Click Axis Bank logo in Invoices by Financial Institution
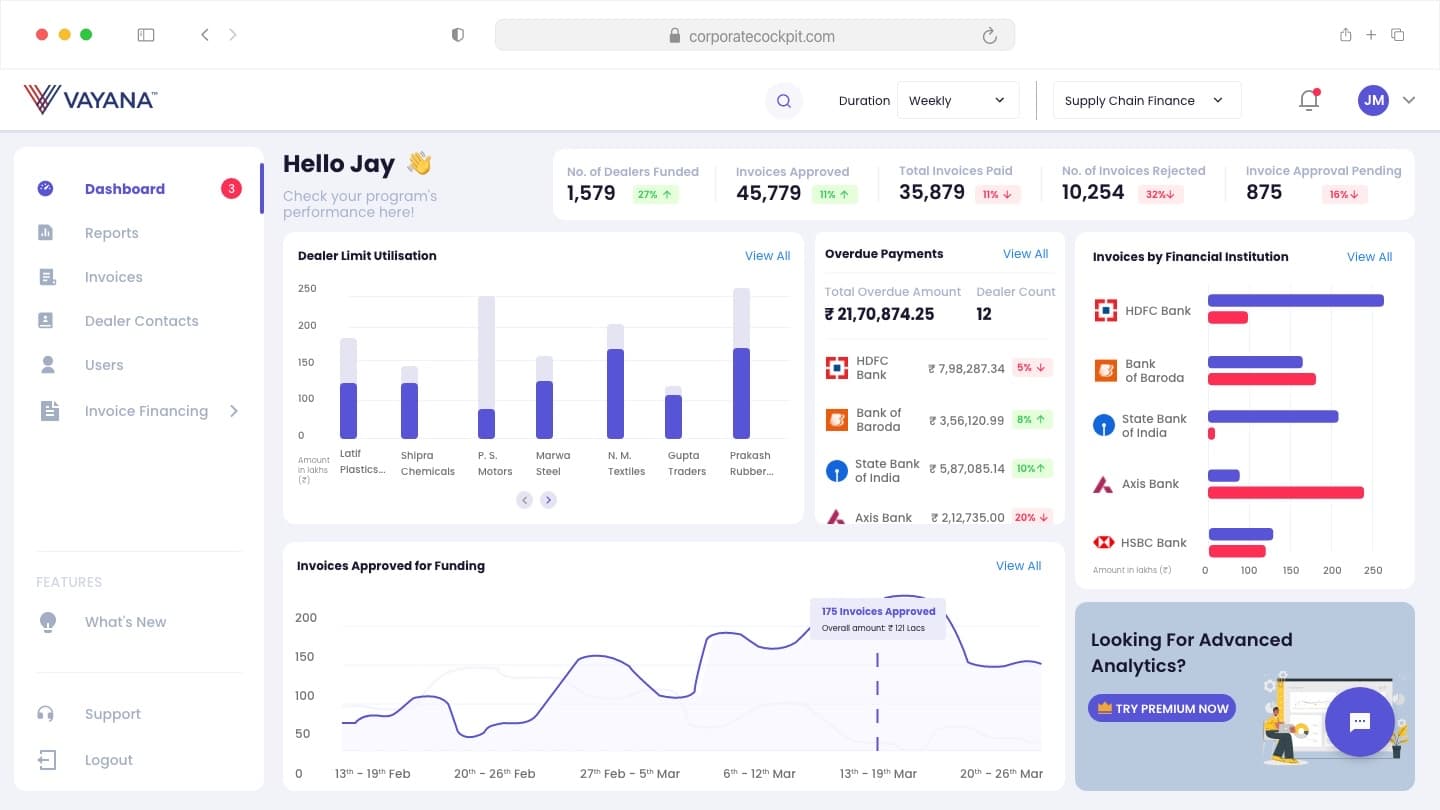The width and height of the screenshot is (1440, 810). point(1103,484)
